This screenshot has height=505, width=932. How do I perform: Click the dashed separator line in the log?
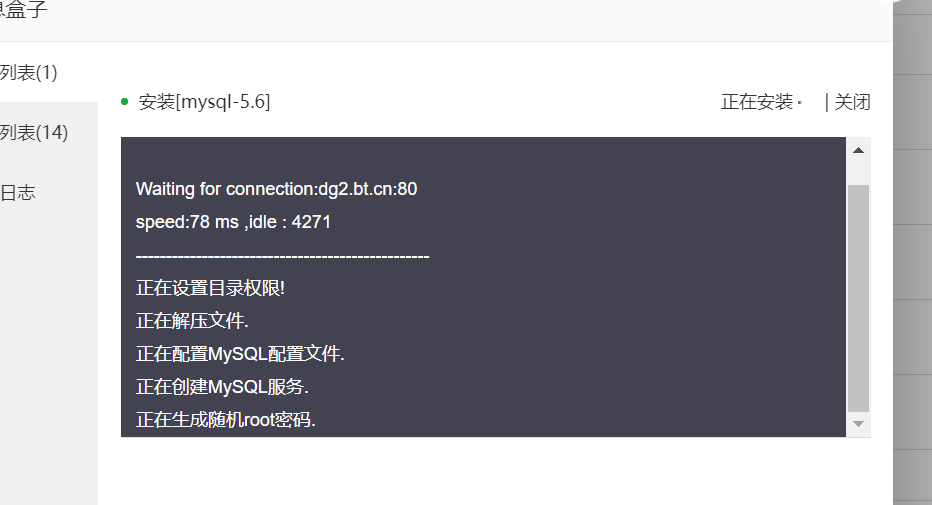pyautogui.click(x=282, y=257)
